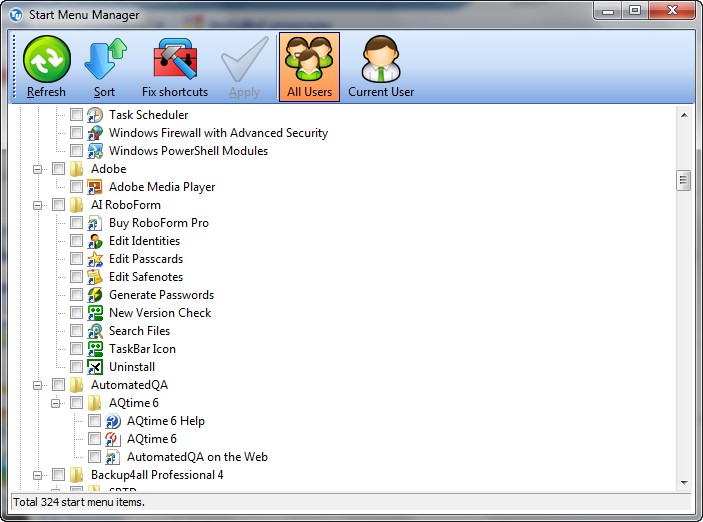
Task: Select the Task Scheduler entry
Action: coord(148,115)
